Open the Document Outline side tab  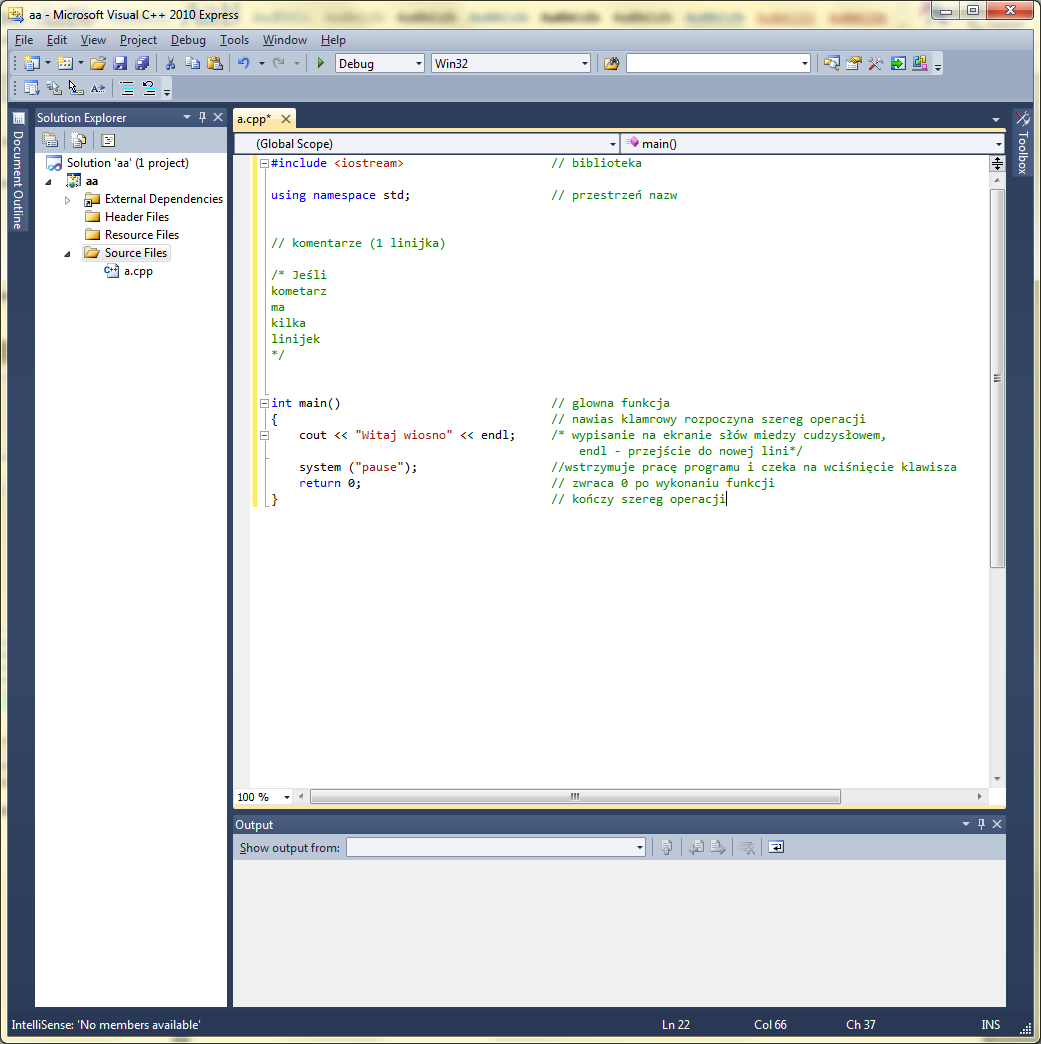18,171
